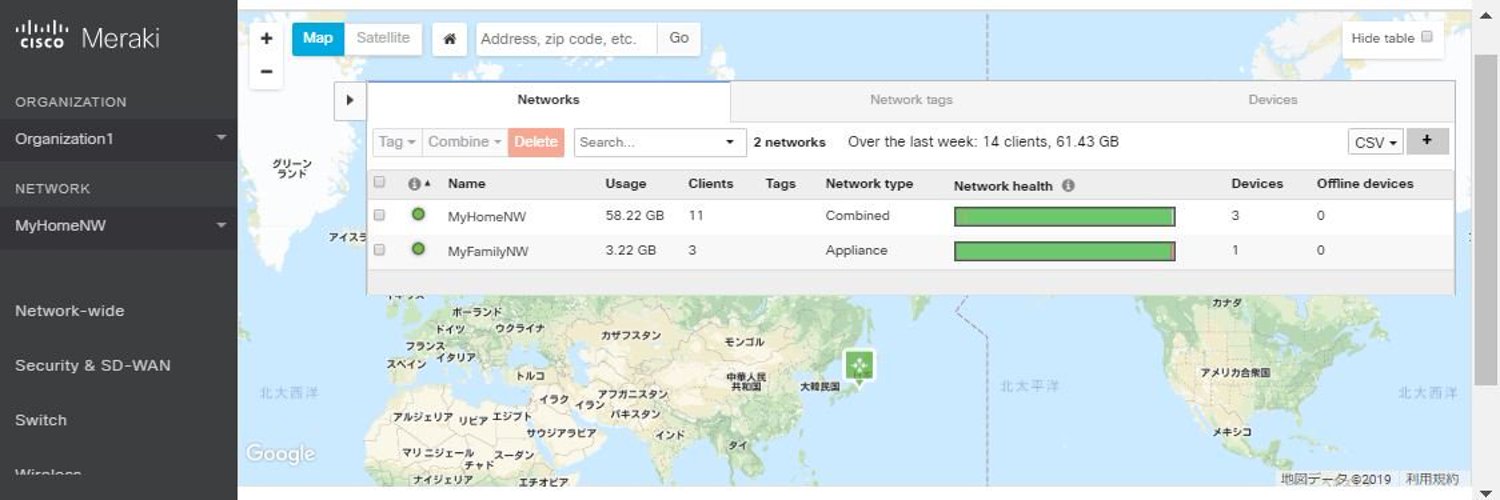Click the green network marker on map
The height and width of the screenshot is (500, 1500).
859,365
